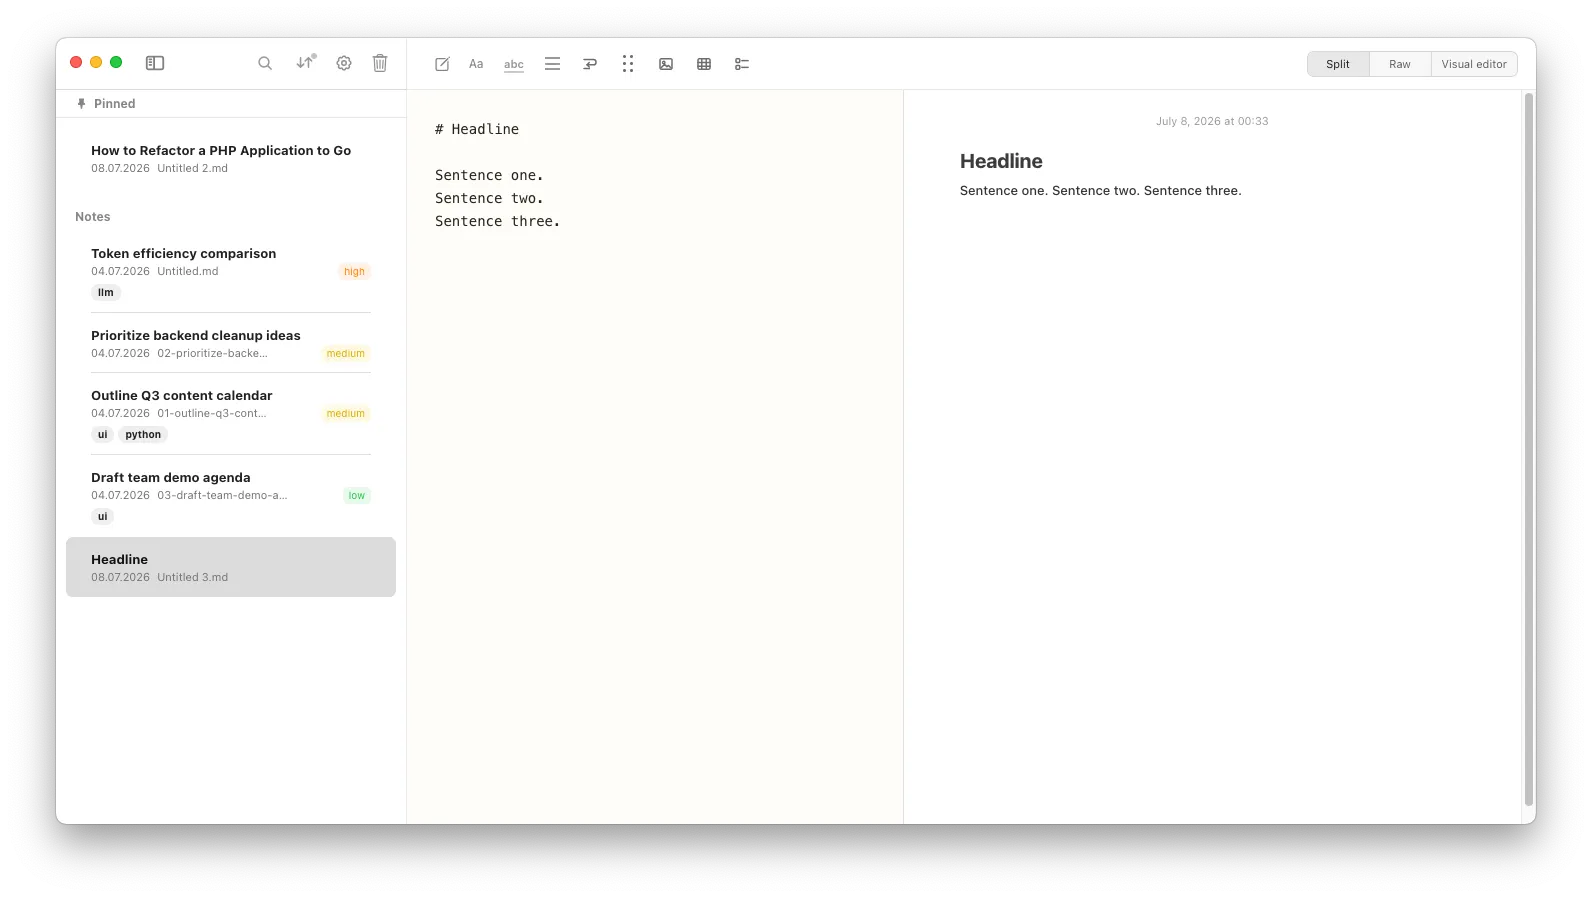Click the llm tag
Screen dimensions: 1592x898
[106, 292]
